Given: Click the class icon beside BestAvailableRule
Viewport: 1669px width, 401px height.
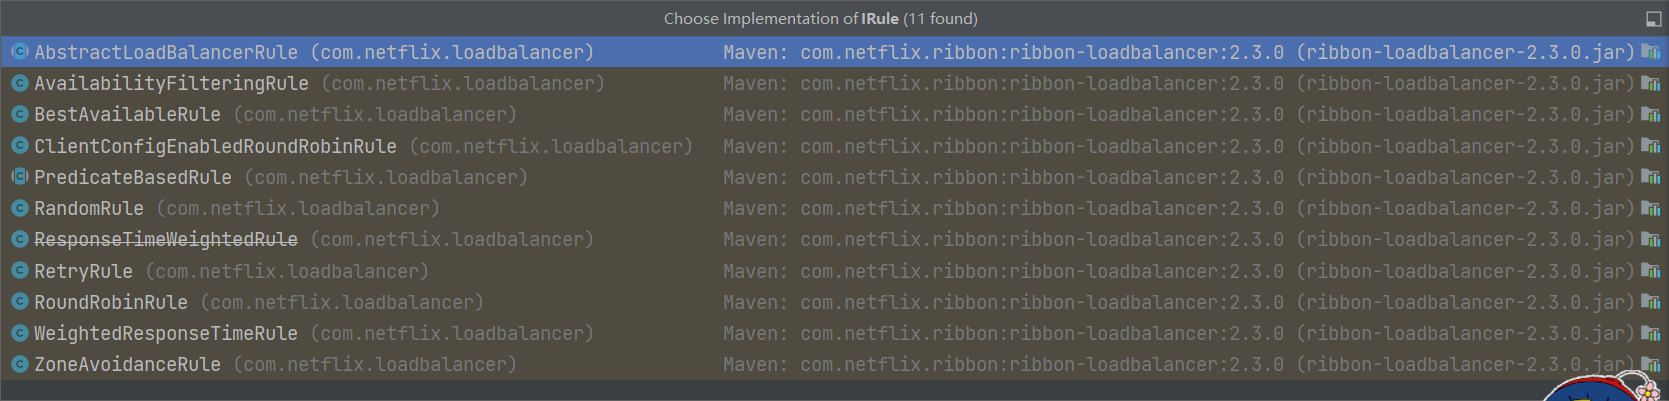Looking at the screenshot, I should click(19, 114).
